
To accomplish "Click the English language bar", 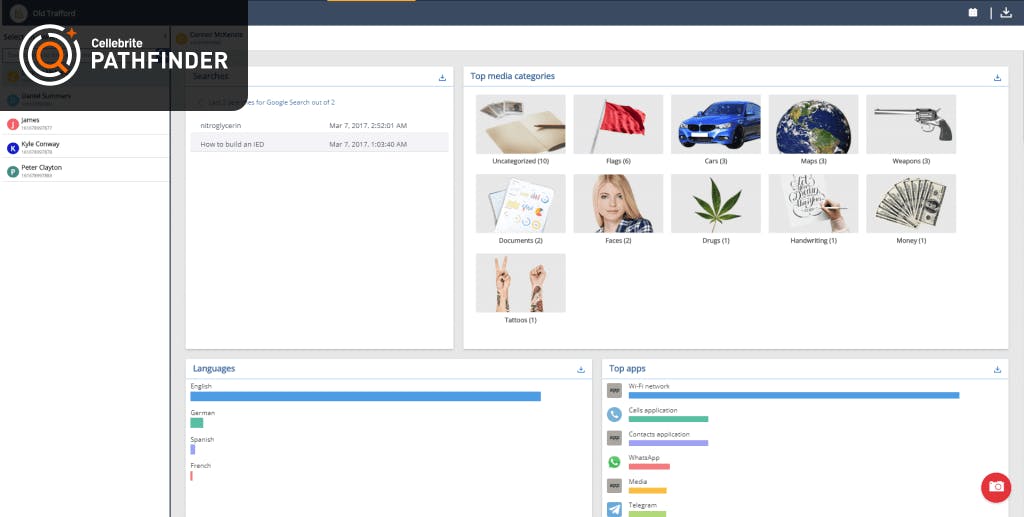I will [x=365, y=396].
